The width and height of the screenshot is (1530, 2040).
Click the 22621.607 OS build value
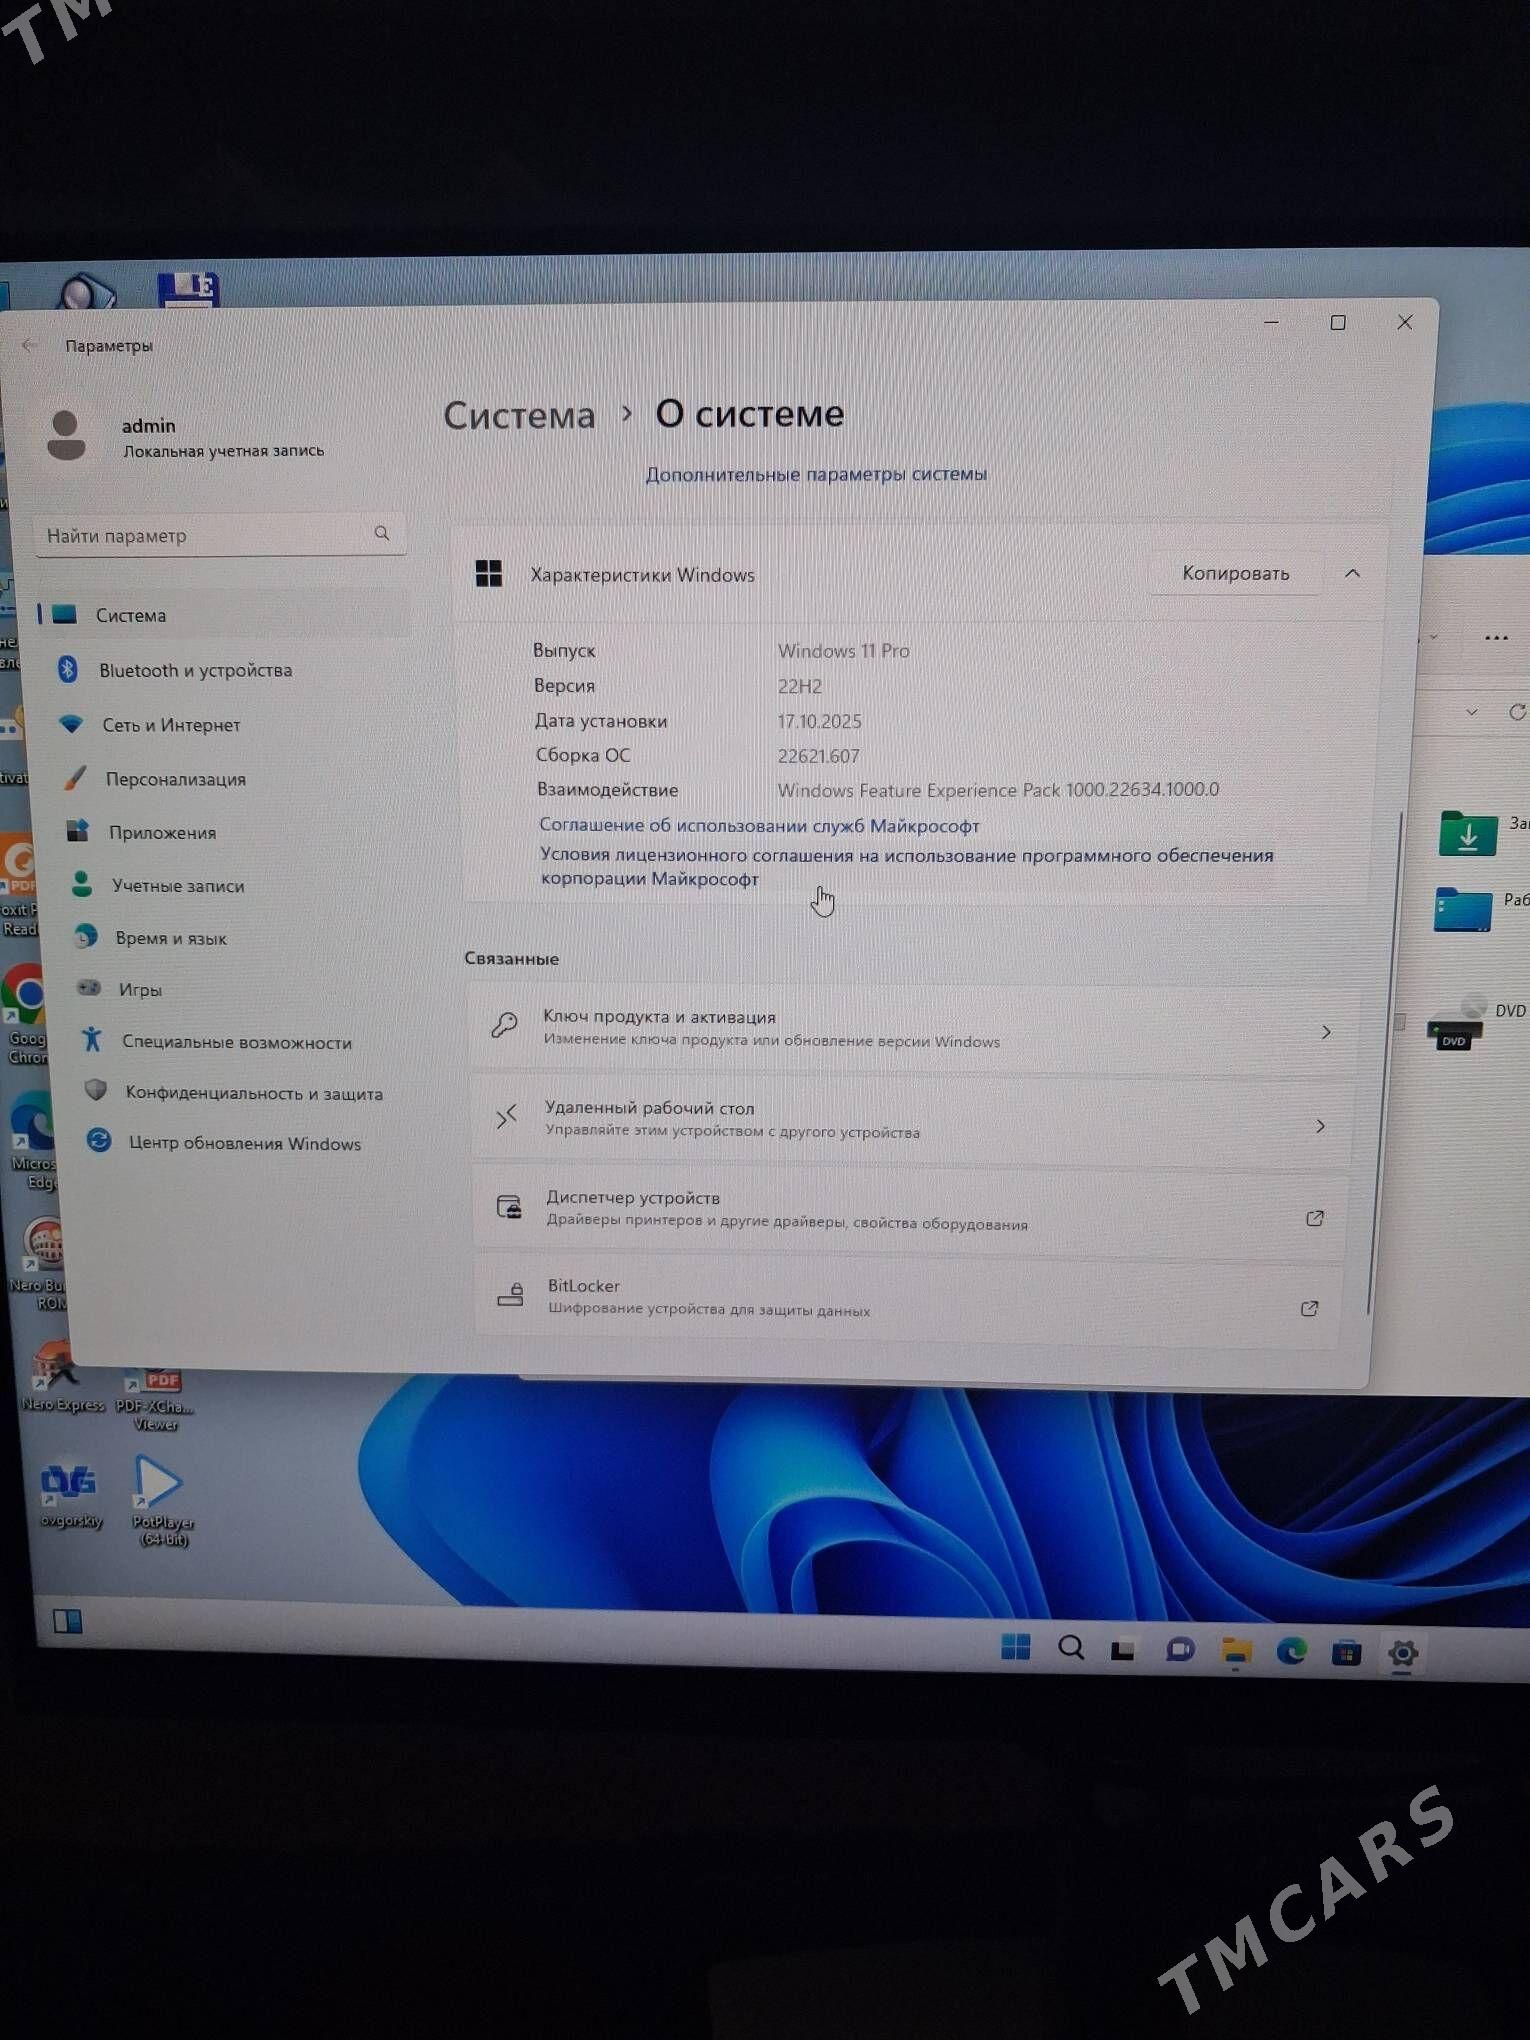[819, 756]
